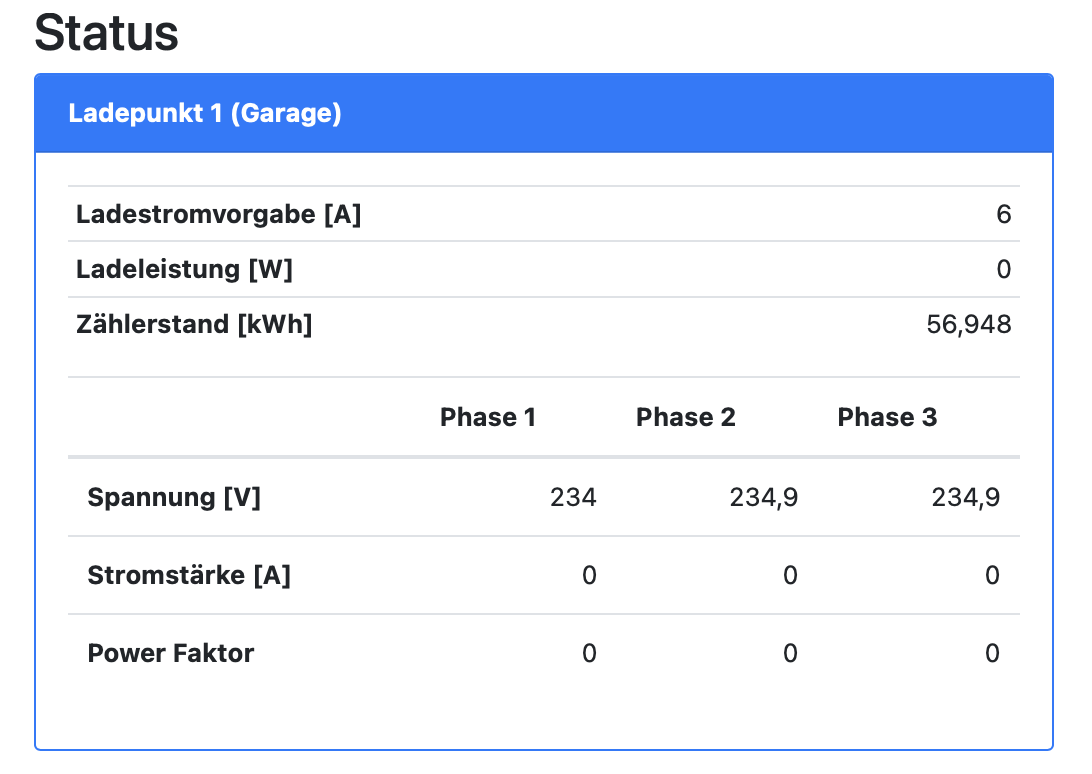Image resolution: width=1092 pixels, height=774 pixels.
Task: Click the Phase 2 column header
Action: (686, 417)
